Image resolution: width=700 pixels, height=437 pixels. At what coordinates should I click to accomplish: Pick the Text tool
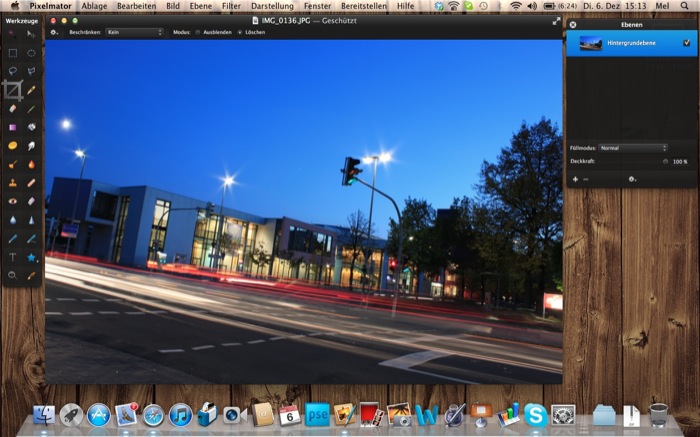tap(12, 256)
